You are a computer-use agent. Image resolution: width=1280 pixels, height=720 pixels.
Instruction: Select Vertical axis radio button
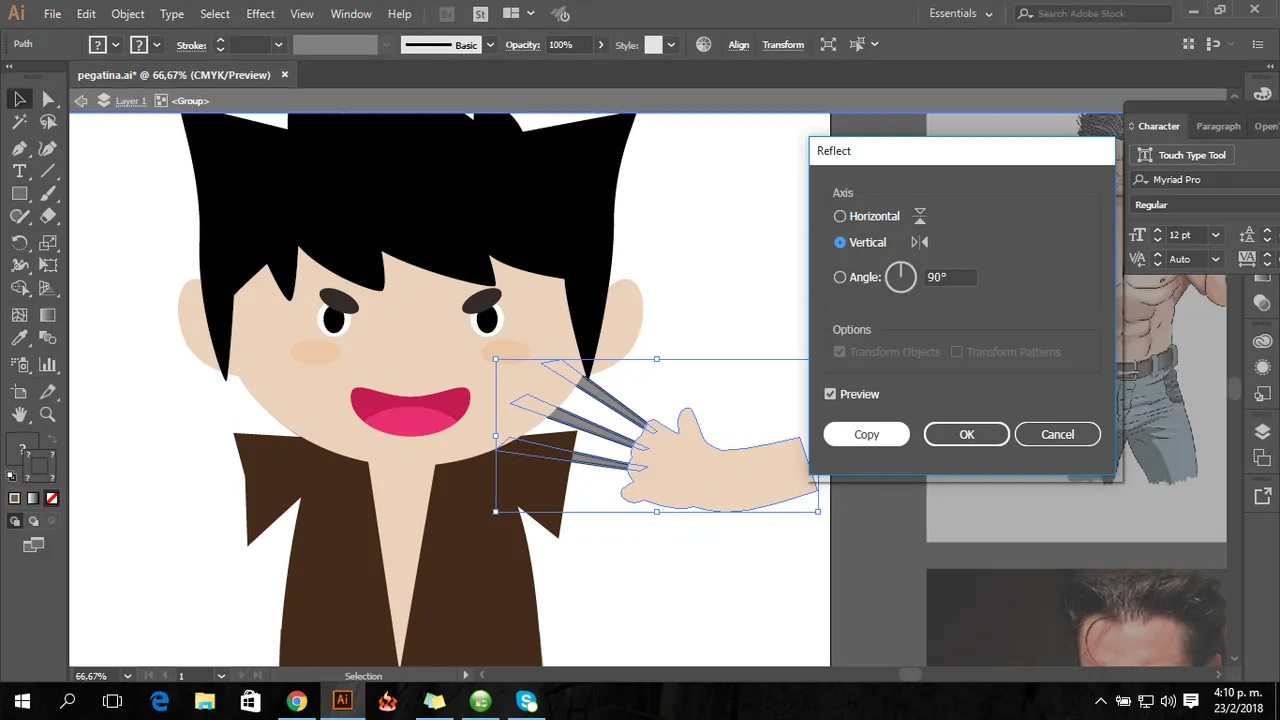840,242
